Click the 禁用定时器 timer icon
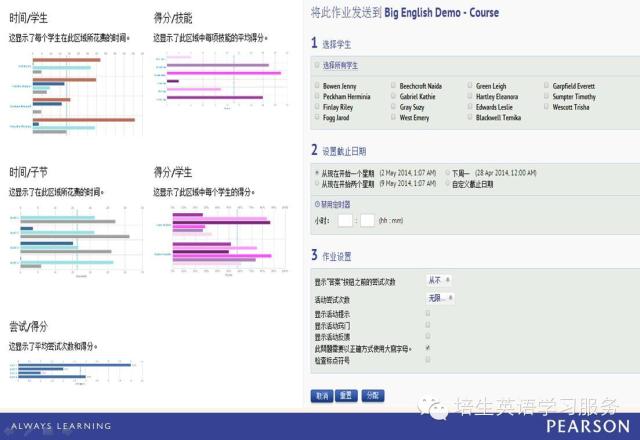640x440 pixels. click(317, 203)
